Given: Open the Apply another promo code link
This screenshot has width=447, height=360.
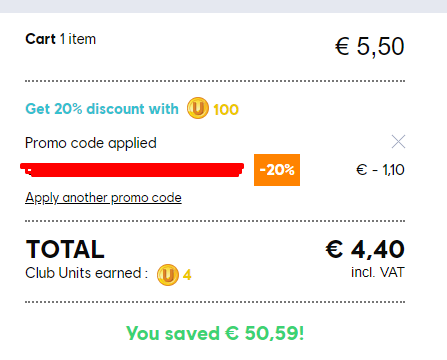Looking at the screenshot, I should tap(103, 198).
